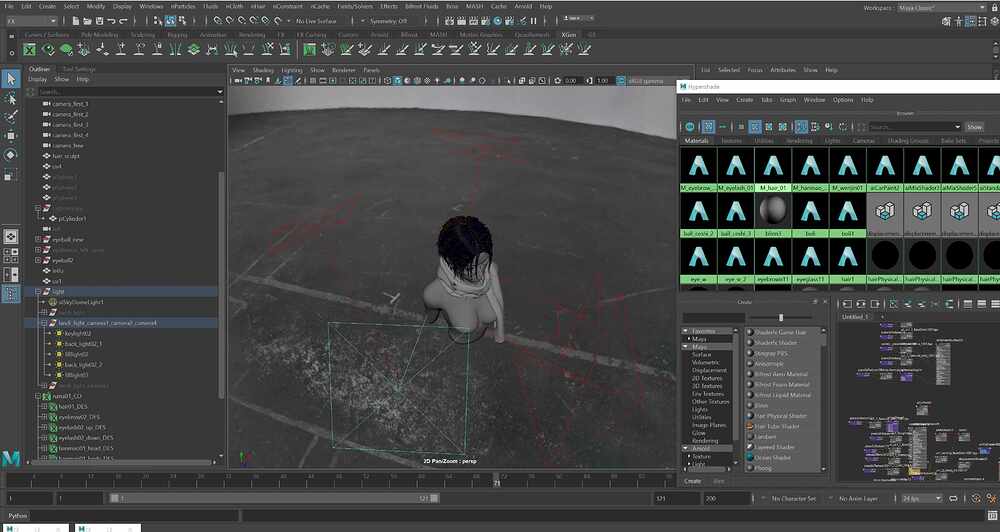
Task: Open the 24 fps frame rate dropdown
Action: (x=921, y=498)
